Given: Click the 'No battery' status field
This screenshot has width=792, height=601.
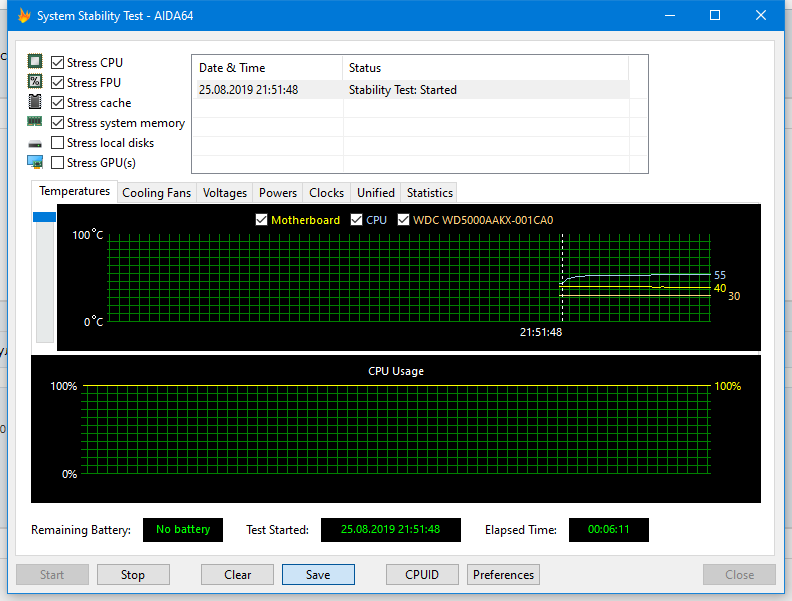Looking at the screenshot, I should coord(183,529).
